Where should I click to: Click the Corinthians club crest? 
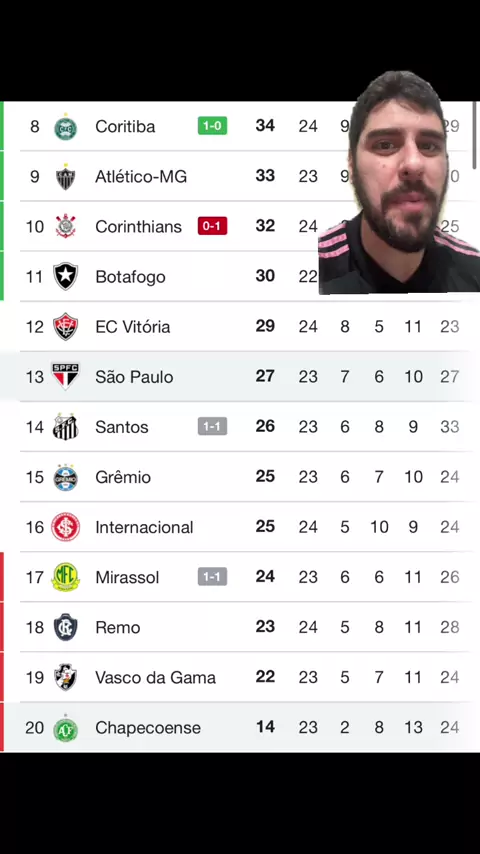pyautogui.click(x=65, y=226)
